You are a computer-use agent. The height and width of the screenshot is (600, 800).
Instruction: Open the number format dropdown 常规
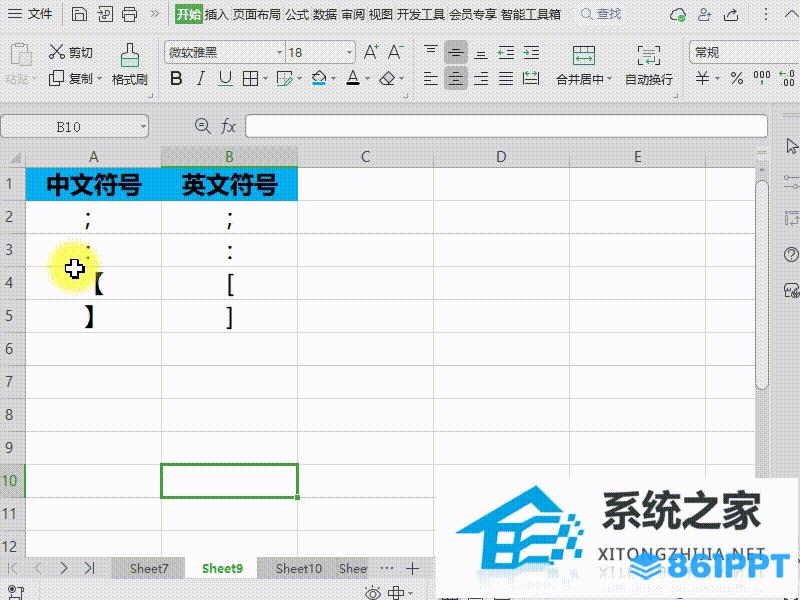click(744, 52)
